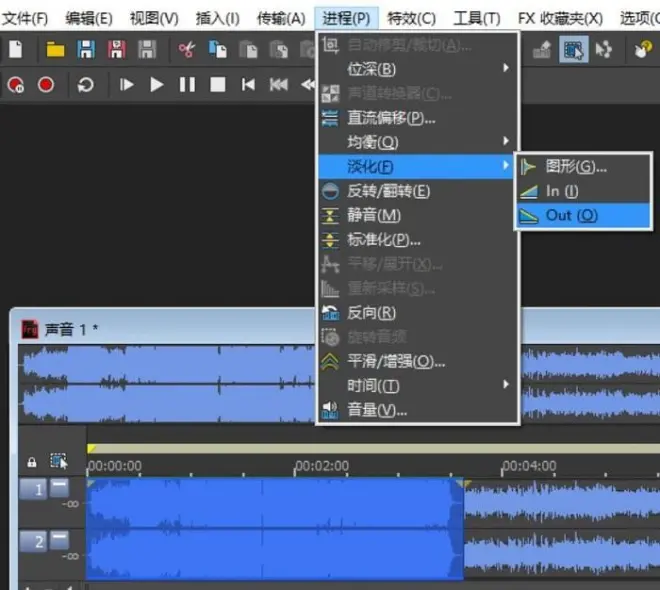Click the gray Save All floppy icon
Image resolution: width=660 pixels, height=590 pixels.
point(147,50)
